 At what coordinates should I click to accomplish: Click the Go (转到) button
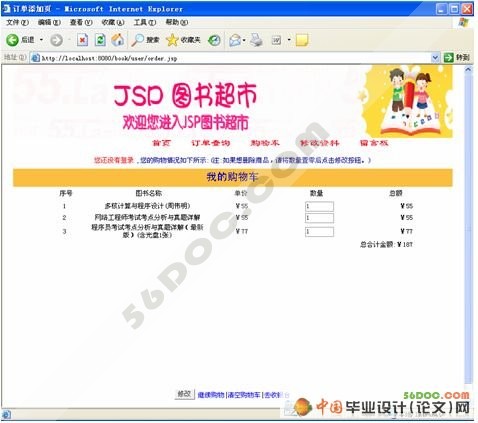click(x=456, y=58)
